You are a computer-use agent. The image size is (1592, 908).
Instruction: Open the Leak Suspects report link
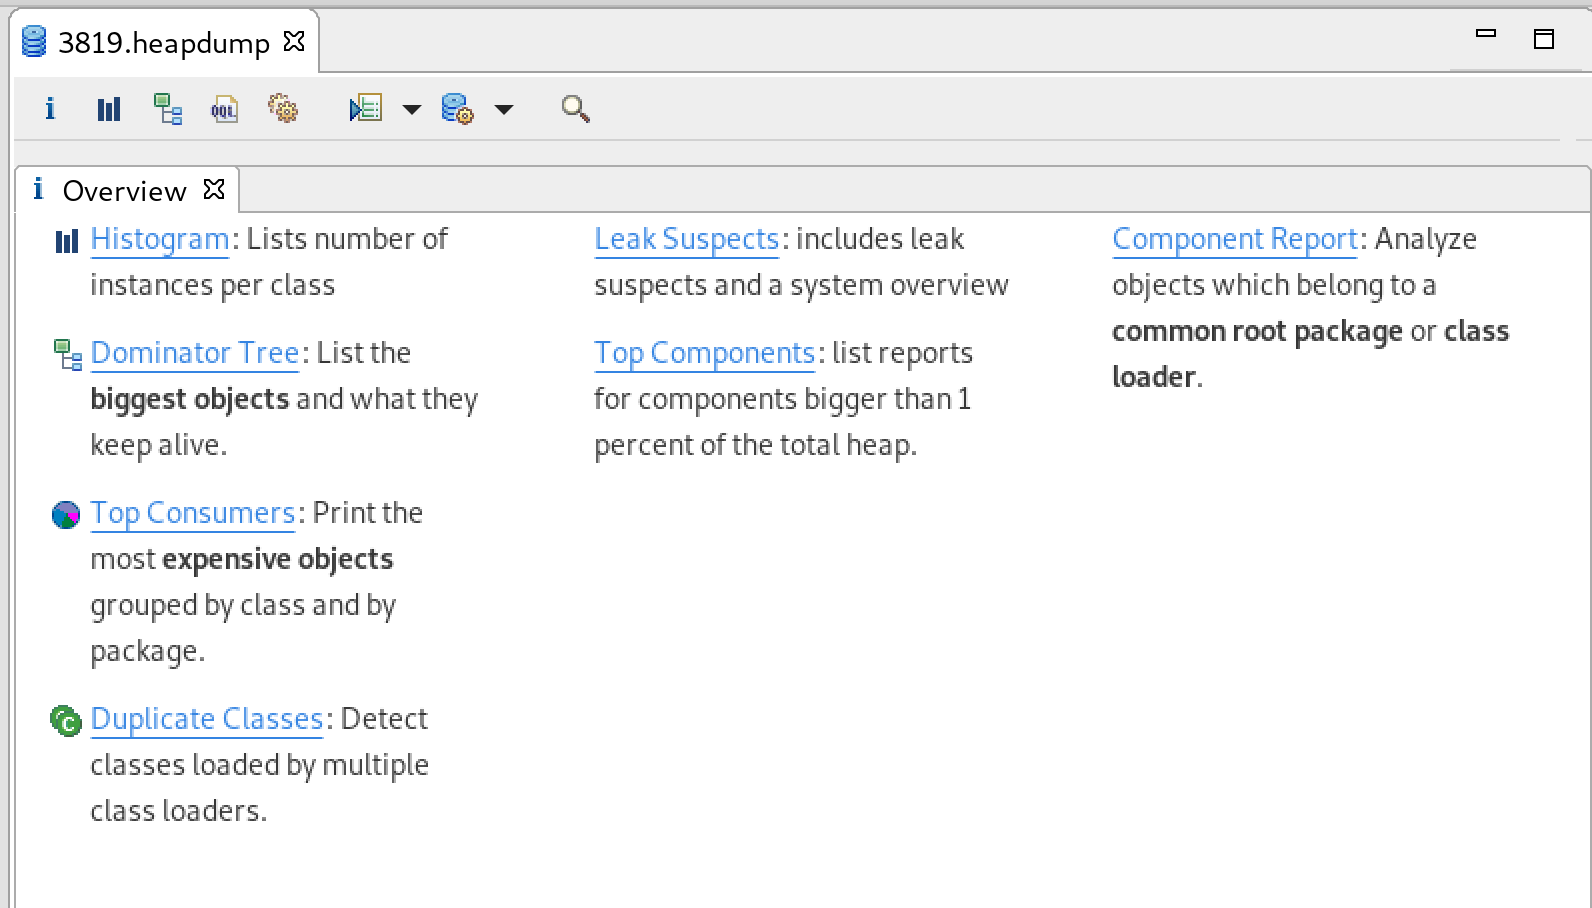coord(687,239)
